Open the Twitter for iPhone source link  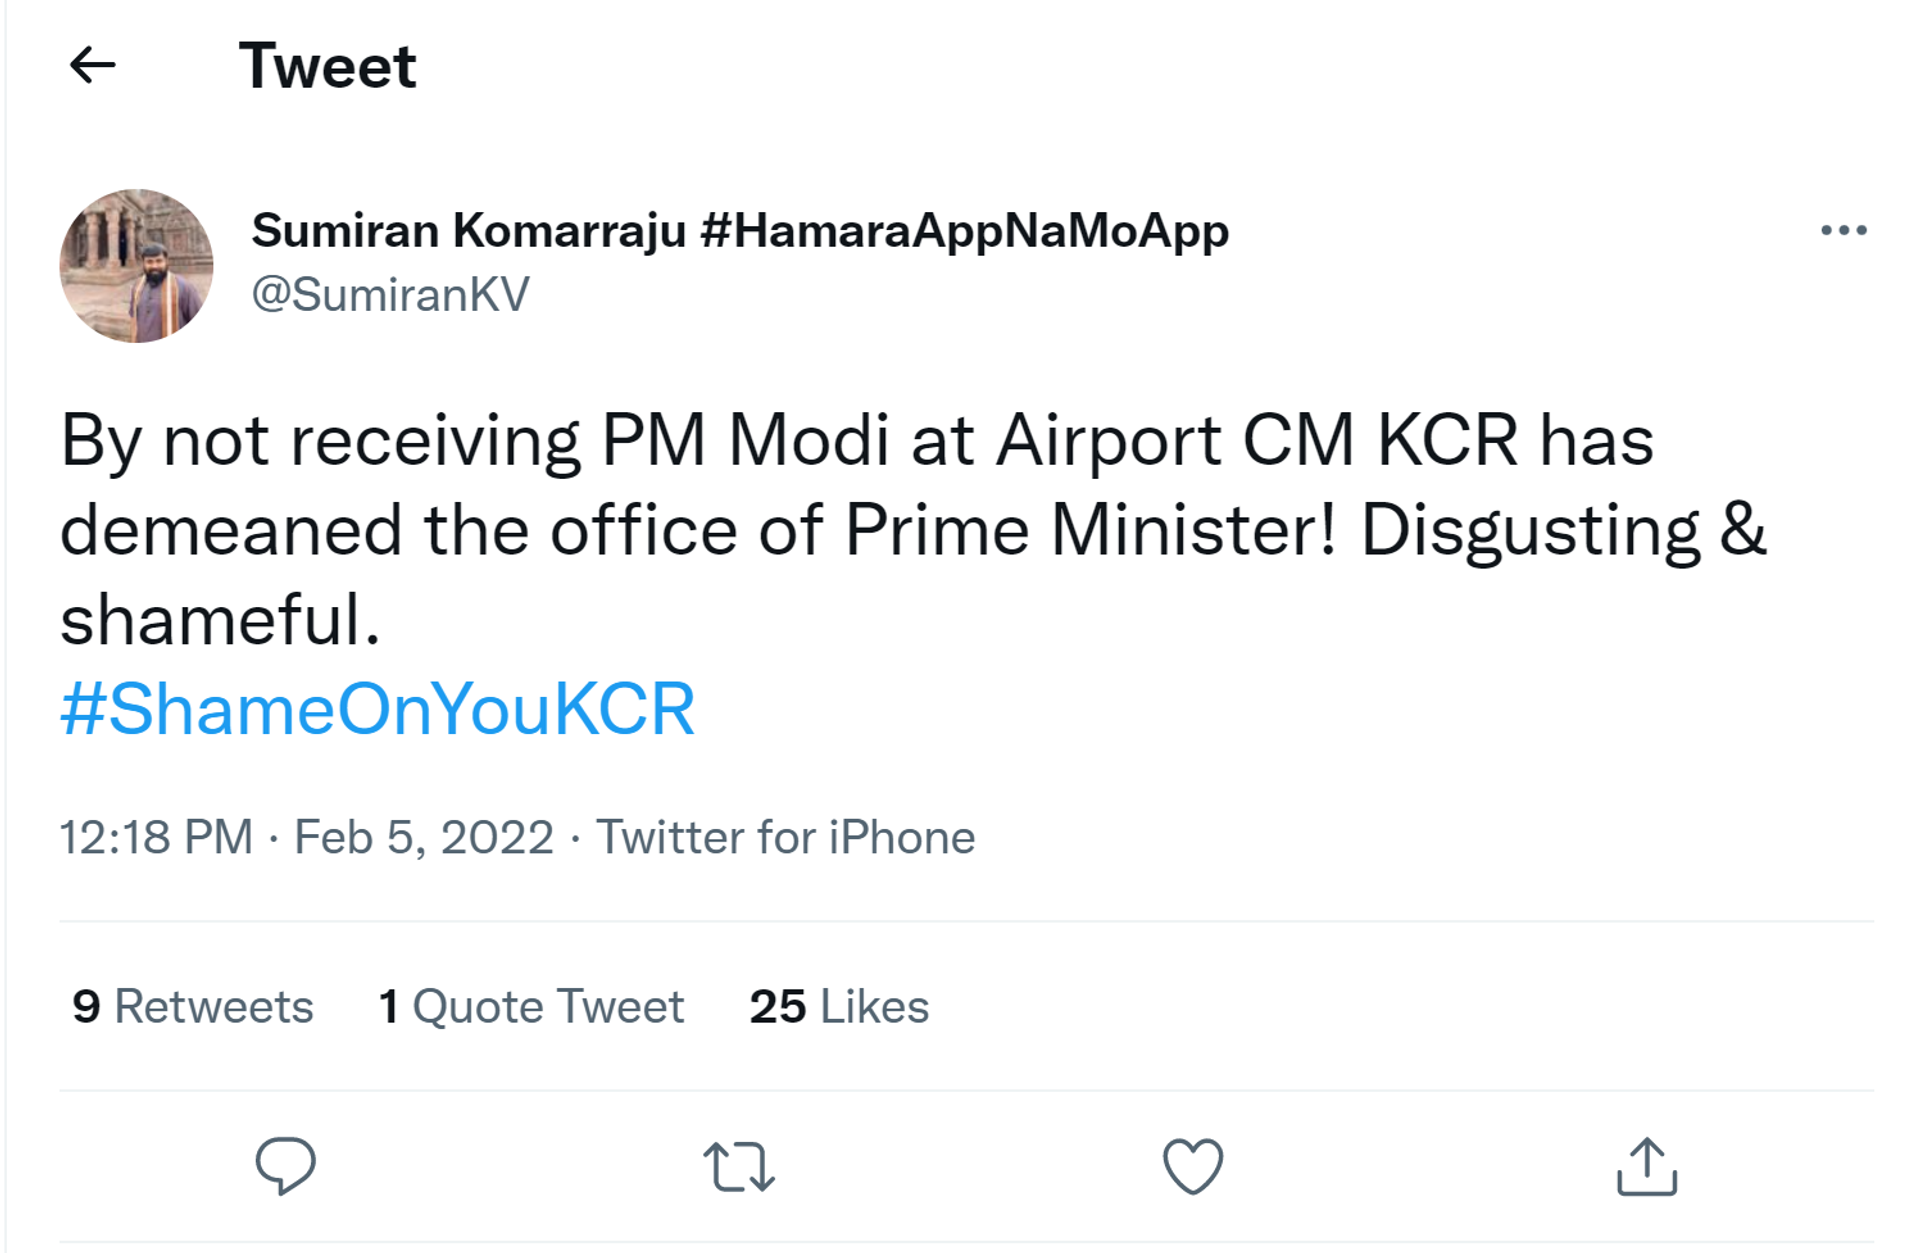(x=785, y=837)
